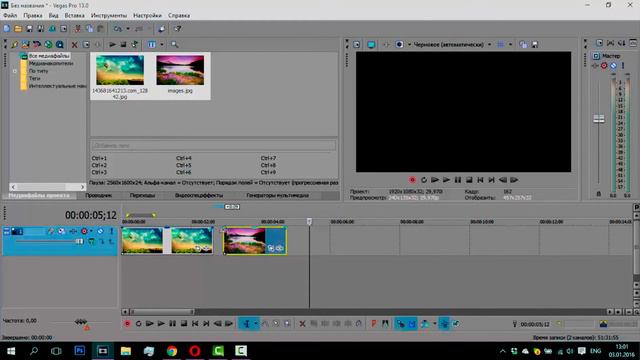Insert marker with the orange flag icon
The height and width of the screenshot is (360, 640).
tap(373, 324)
